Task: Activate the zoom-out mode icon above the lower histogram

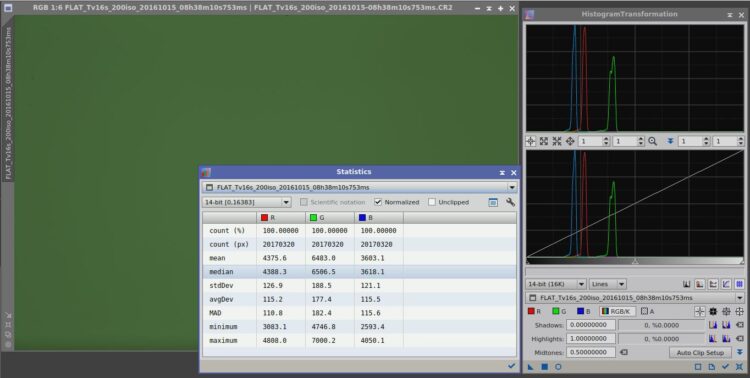Action: coord(557,141)
